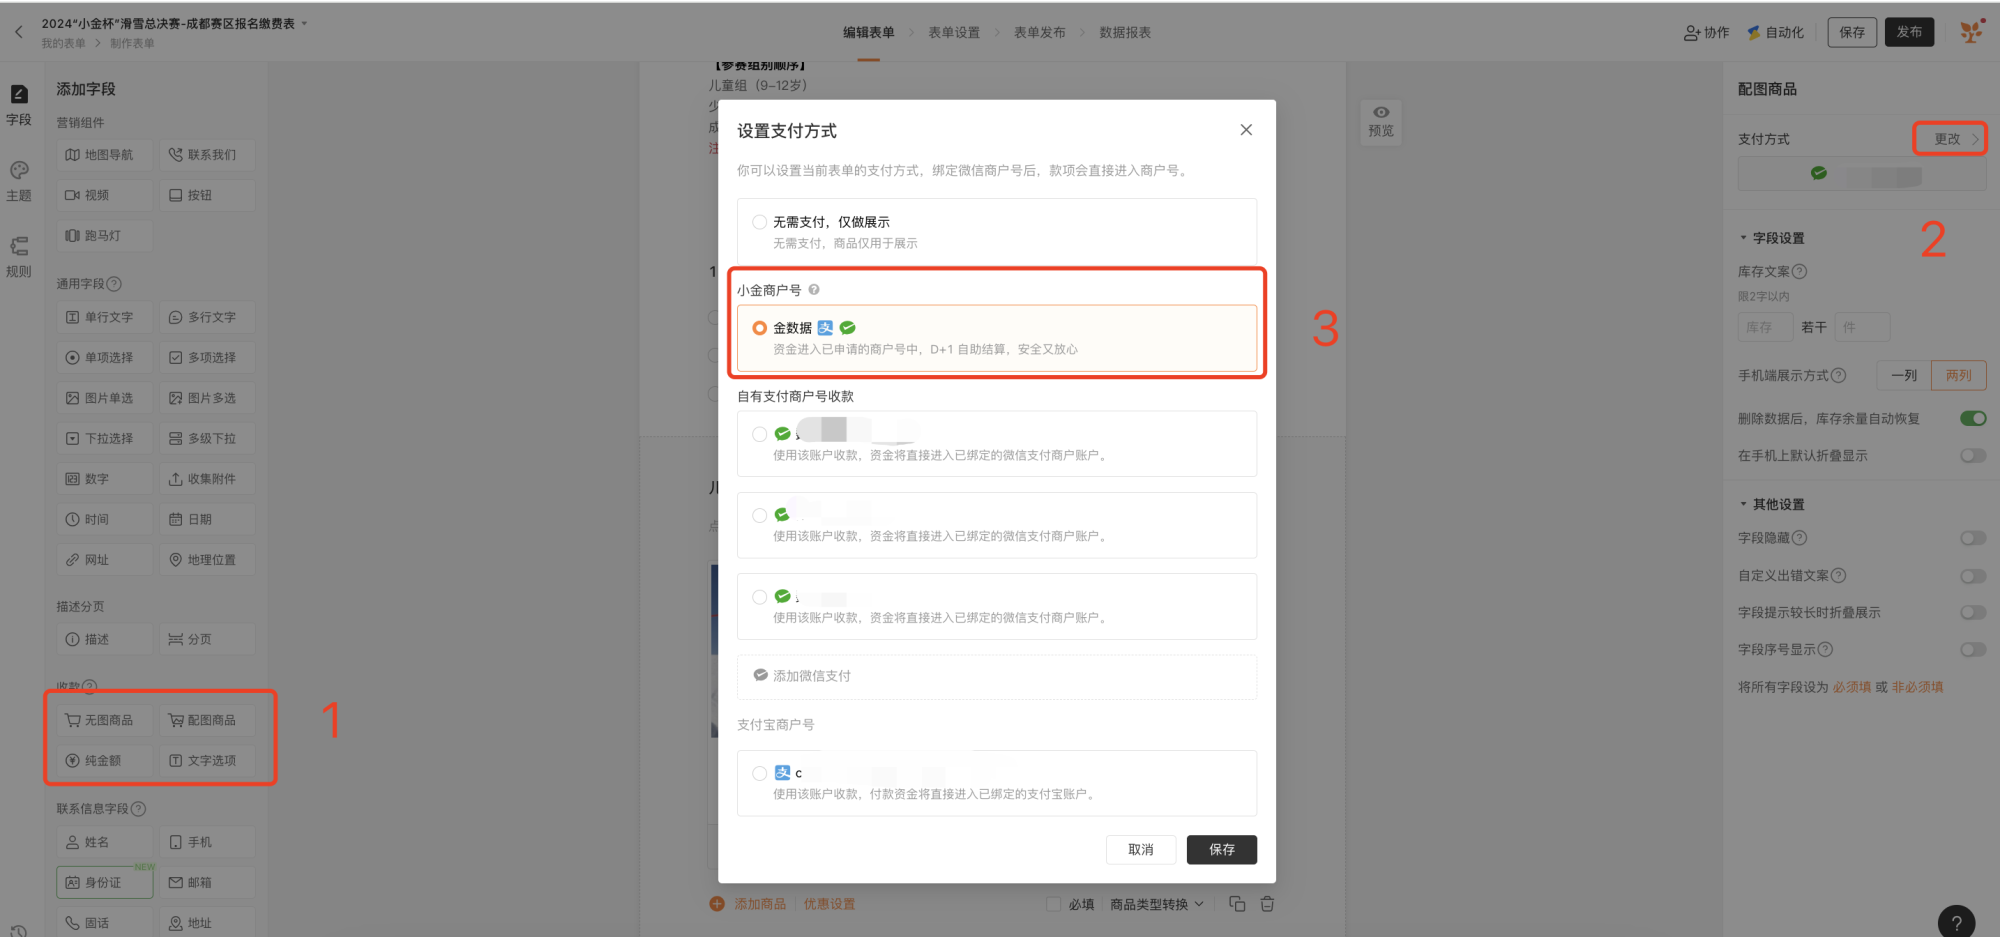Click the back arrow icon at top left

18,32
